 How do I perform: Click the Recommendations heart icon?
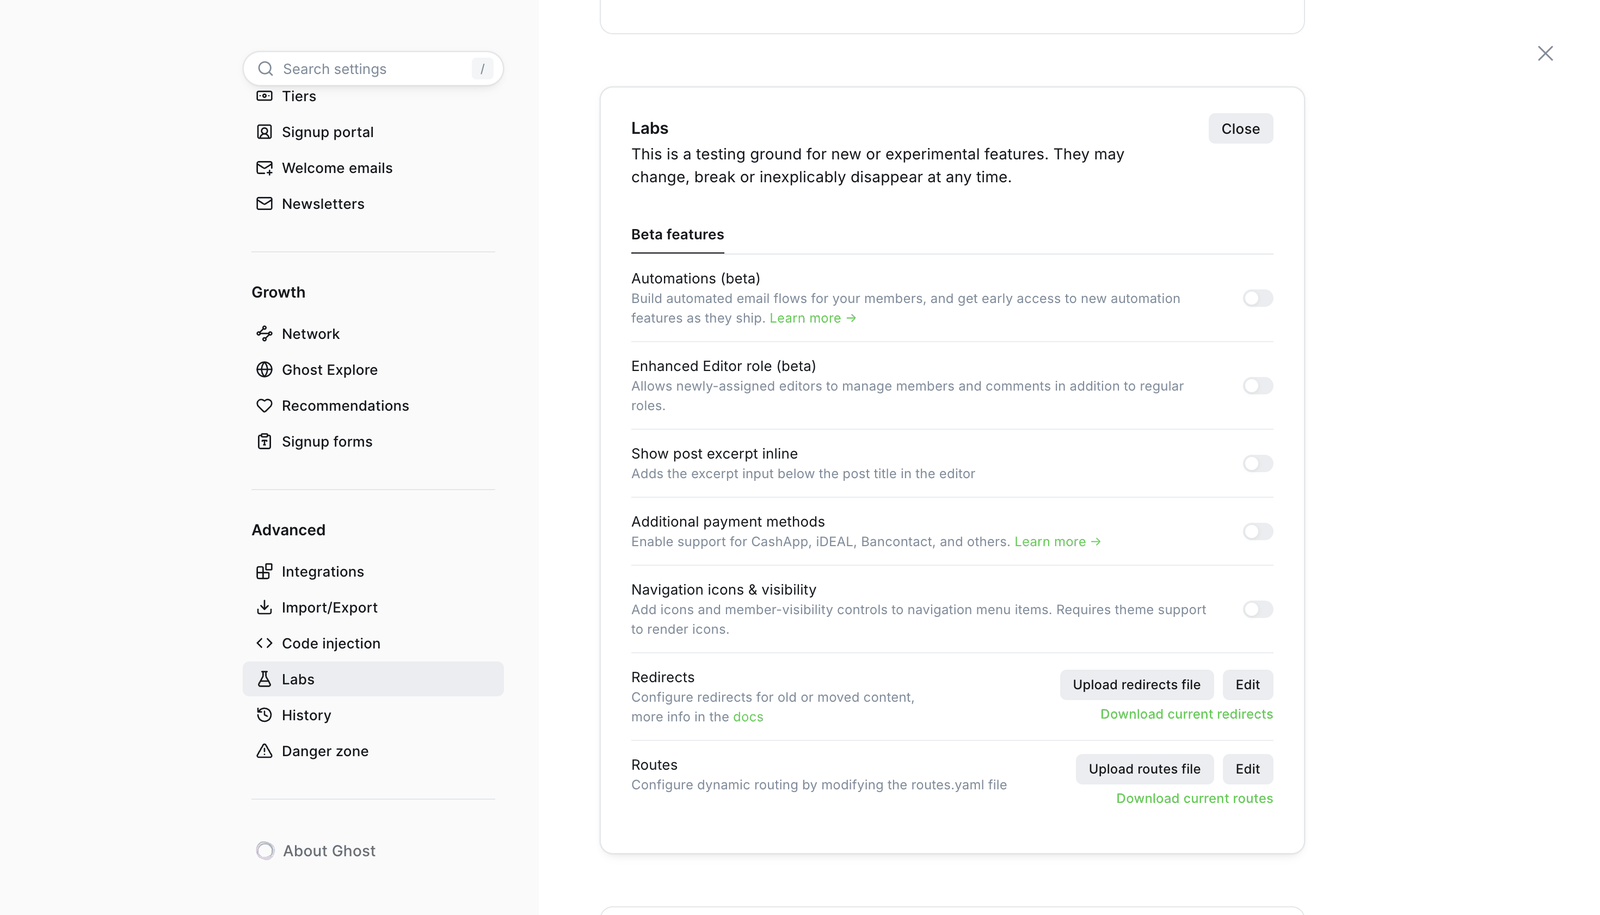click(x=264, y=406)
